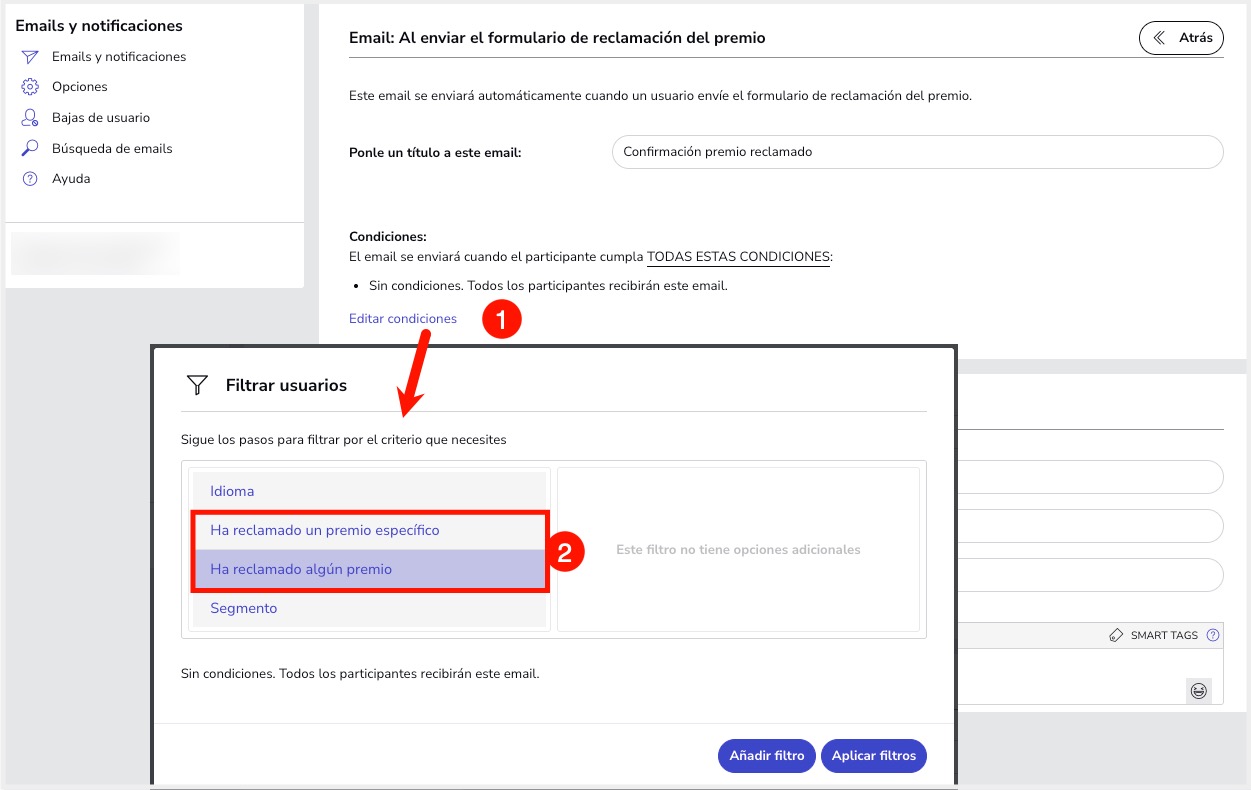Open Opciones via the gear icon
Image resolution: width=1251 pixels, height=790 pixels.
tap(31, 87)
